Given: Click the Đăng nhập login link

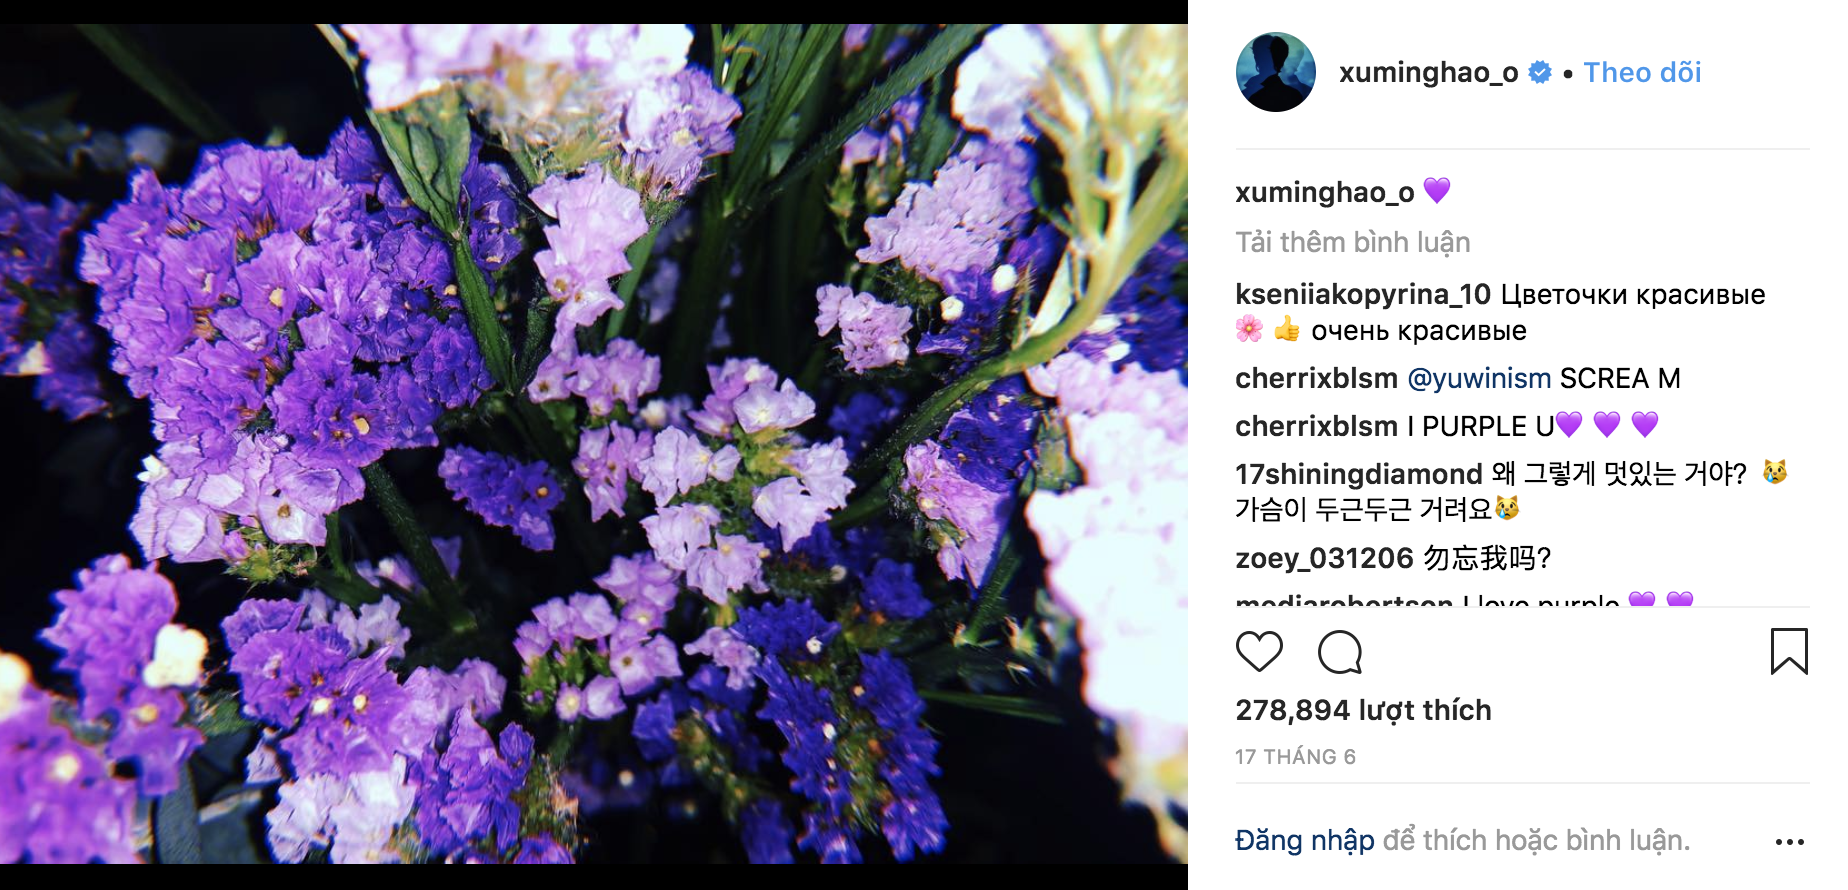Looking at the screenshot, I should point(1304,840).
